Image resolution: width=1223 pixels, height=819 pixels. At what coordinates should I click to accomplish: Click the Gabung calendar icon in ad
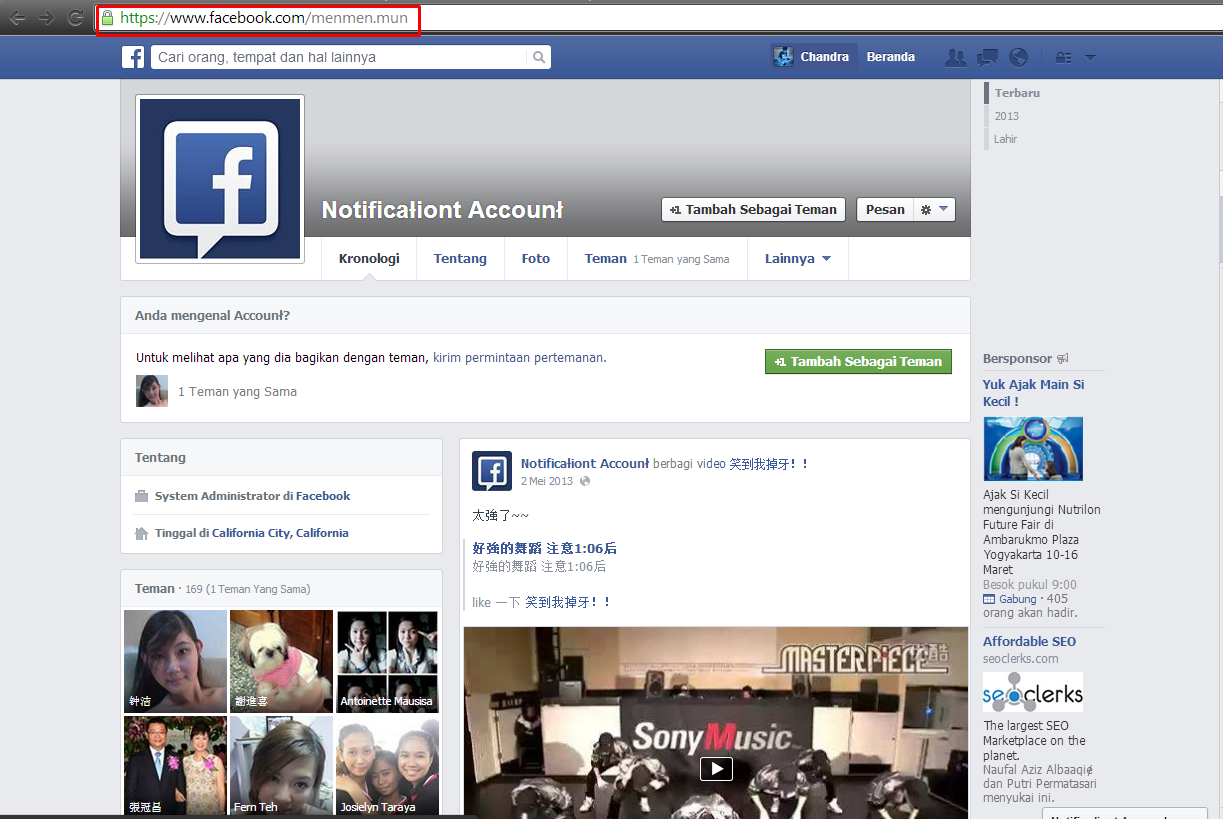tap(989, 599)
